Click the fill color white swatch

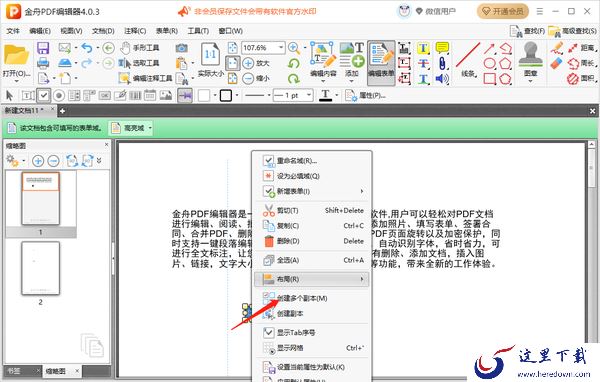204,95
